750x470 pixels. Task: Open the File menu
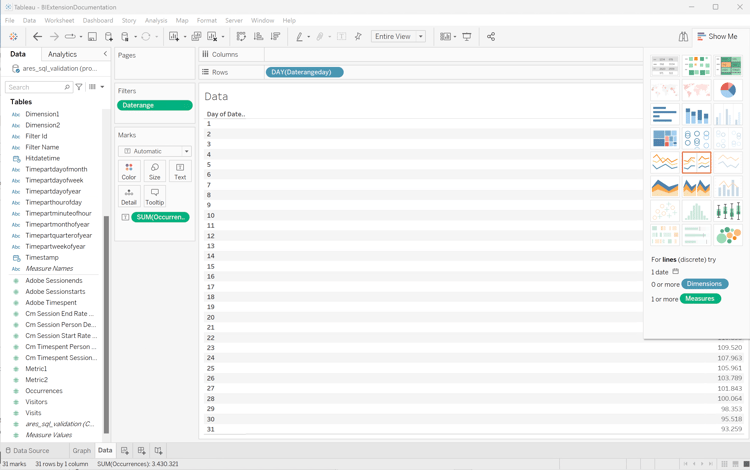(x=10, y=21)
